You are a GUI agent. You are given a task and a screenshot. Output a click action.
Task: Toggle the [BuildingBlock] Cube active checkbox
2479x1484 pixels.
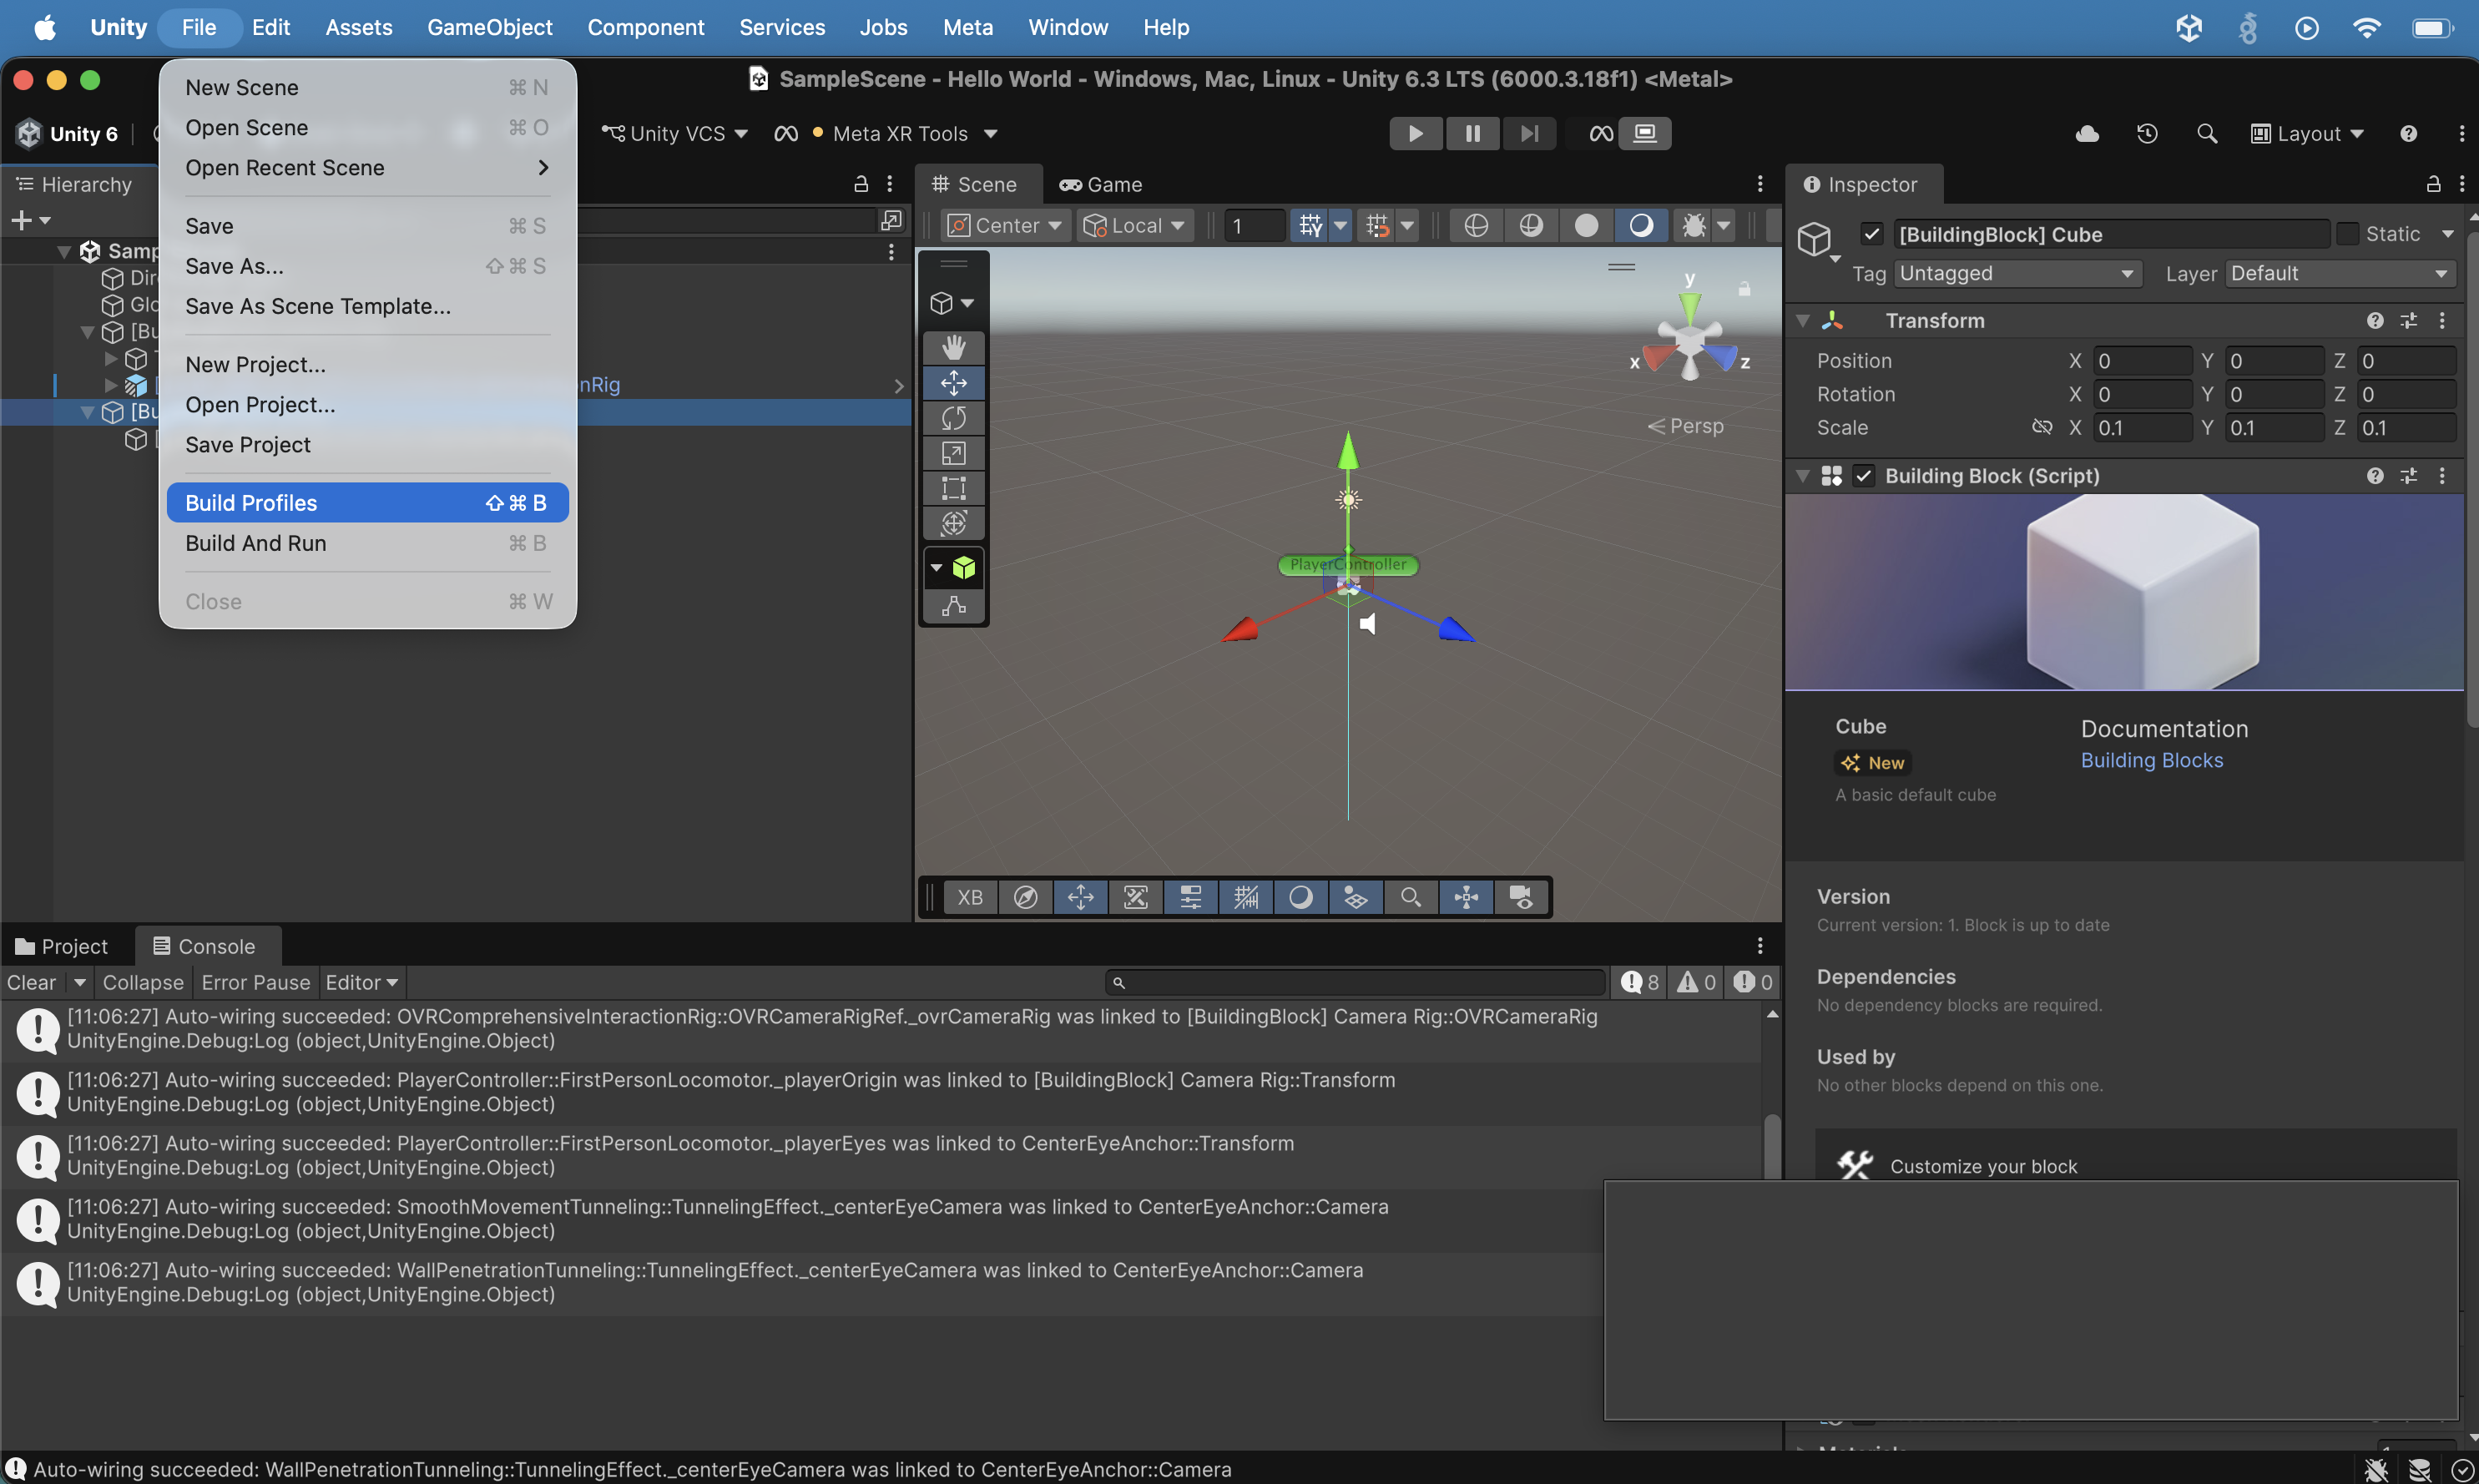point(1871,234)
